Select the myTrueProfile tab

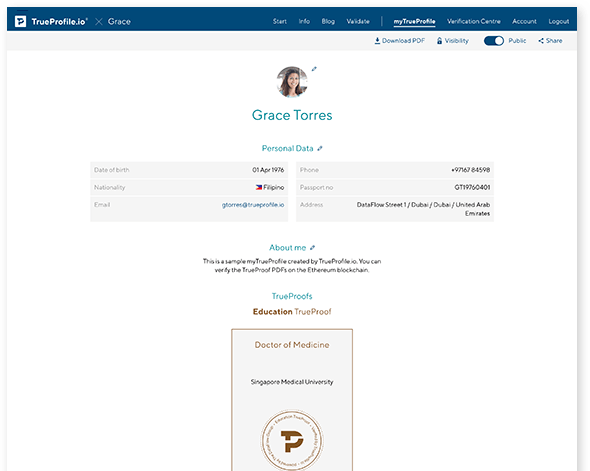click(414, 21)
